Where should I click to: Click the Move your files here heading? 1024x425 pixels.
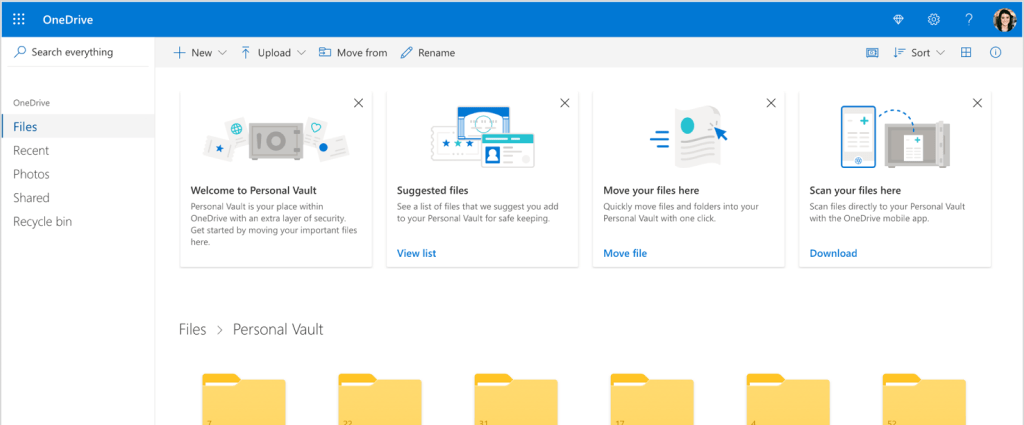[651, 191]
